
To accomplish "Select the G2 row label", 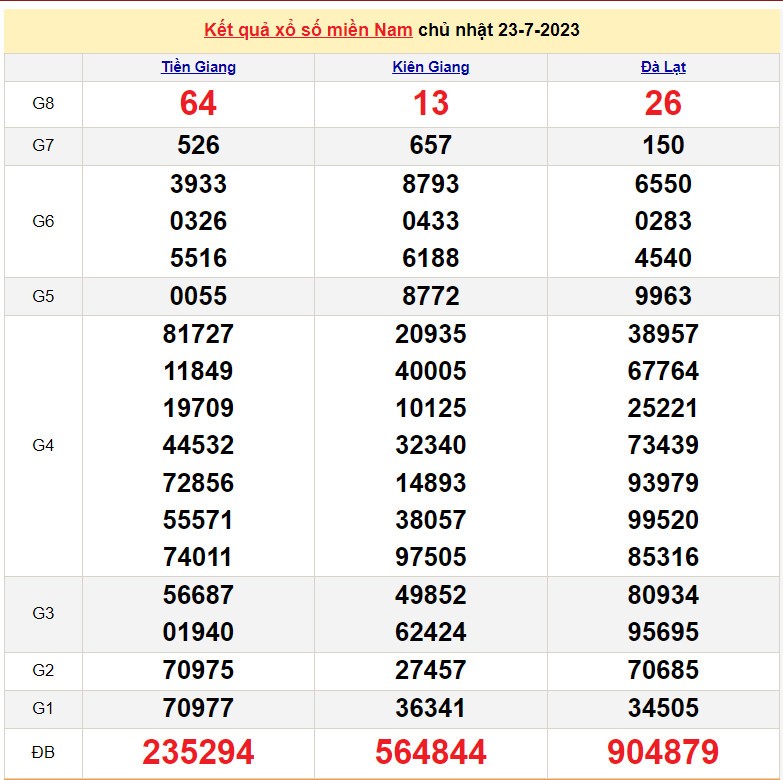I will click(x=43, y=670).
